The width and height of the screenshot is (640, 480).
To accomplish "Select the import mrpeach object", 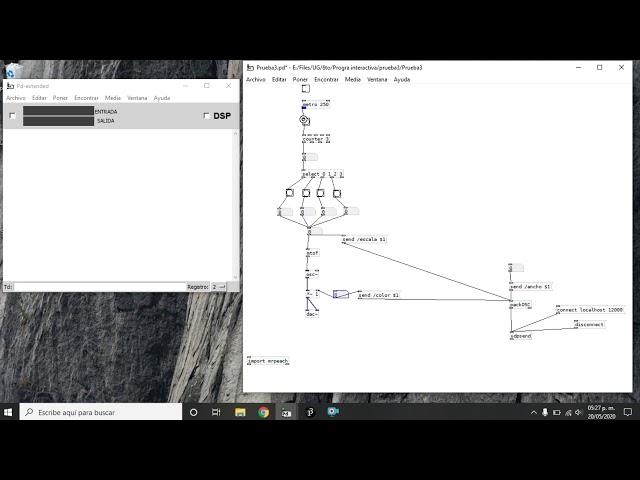I will 268,361.
